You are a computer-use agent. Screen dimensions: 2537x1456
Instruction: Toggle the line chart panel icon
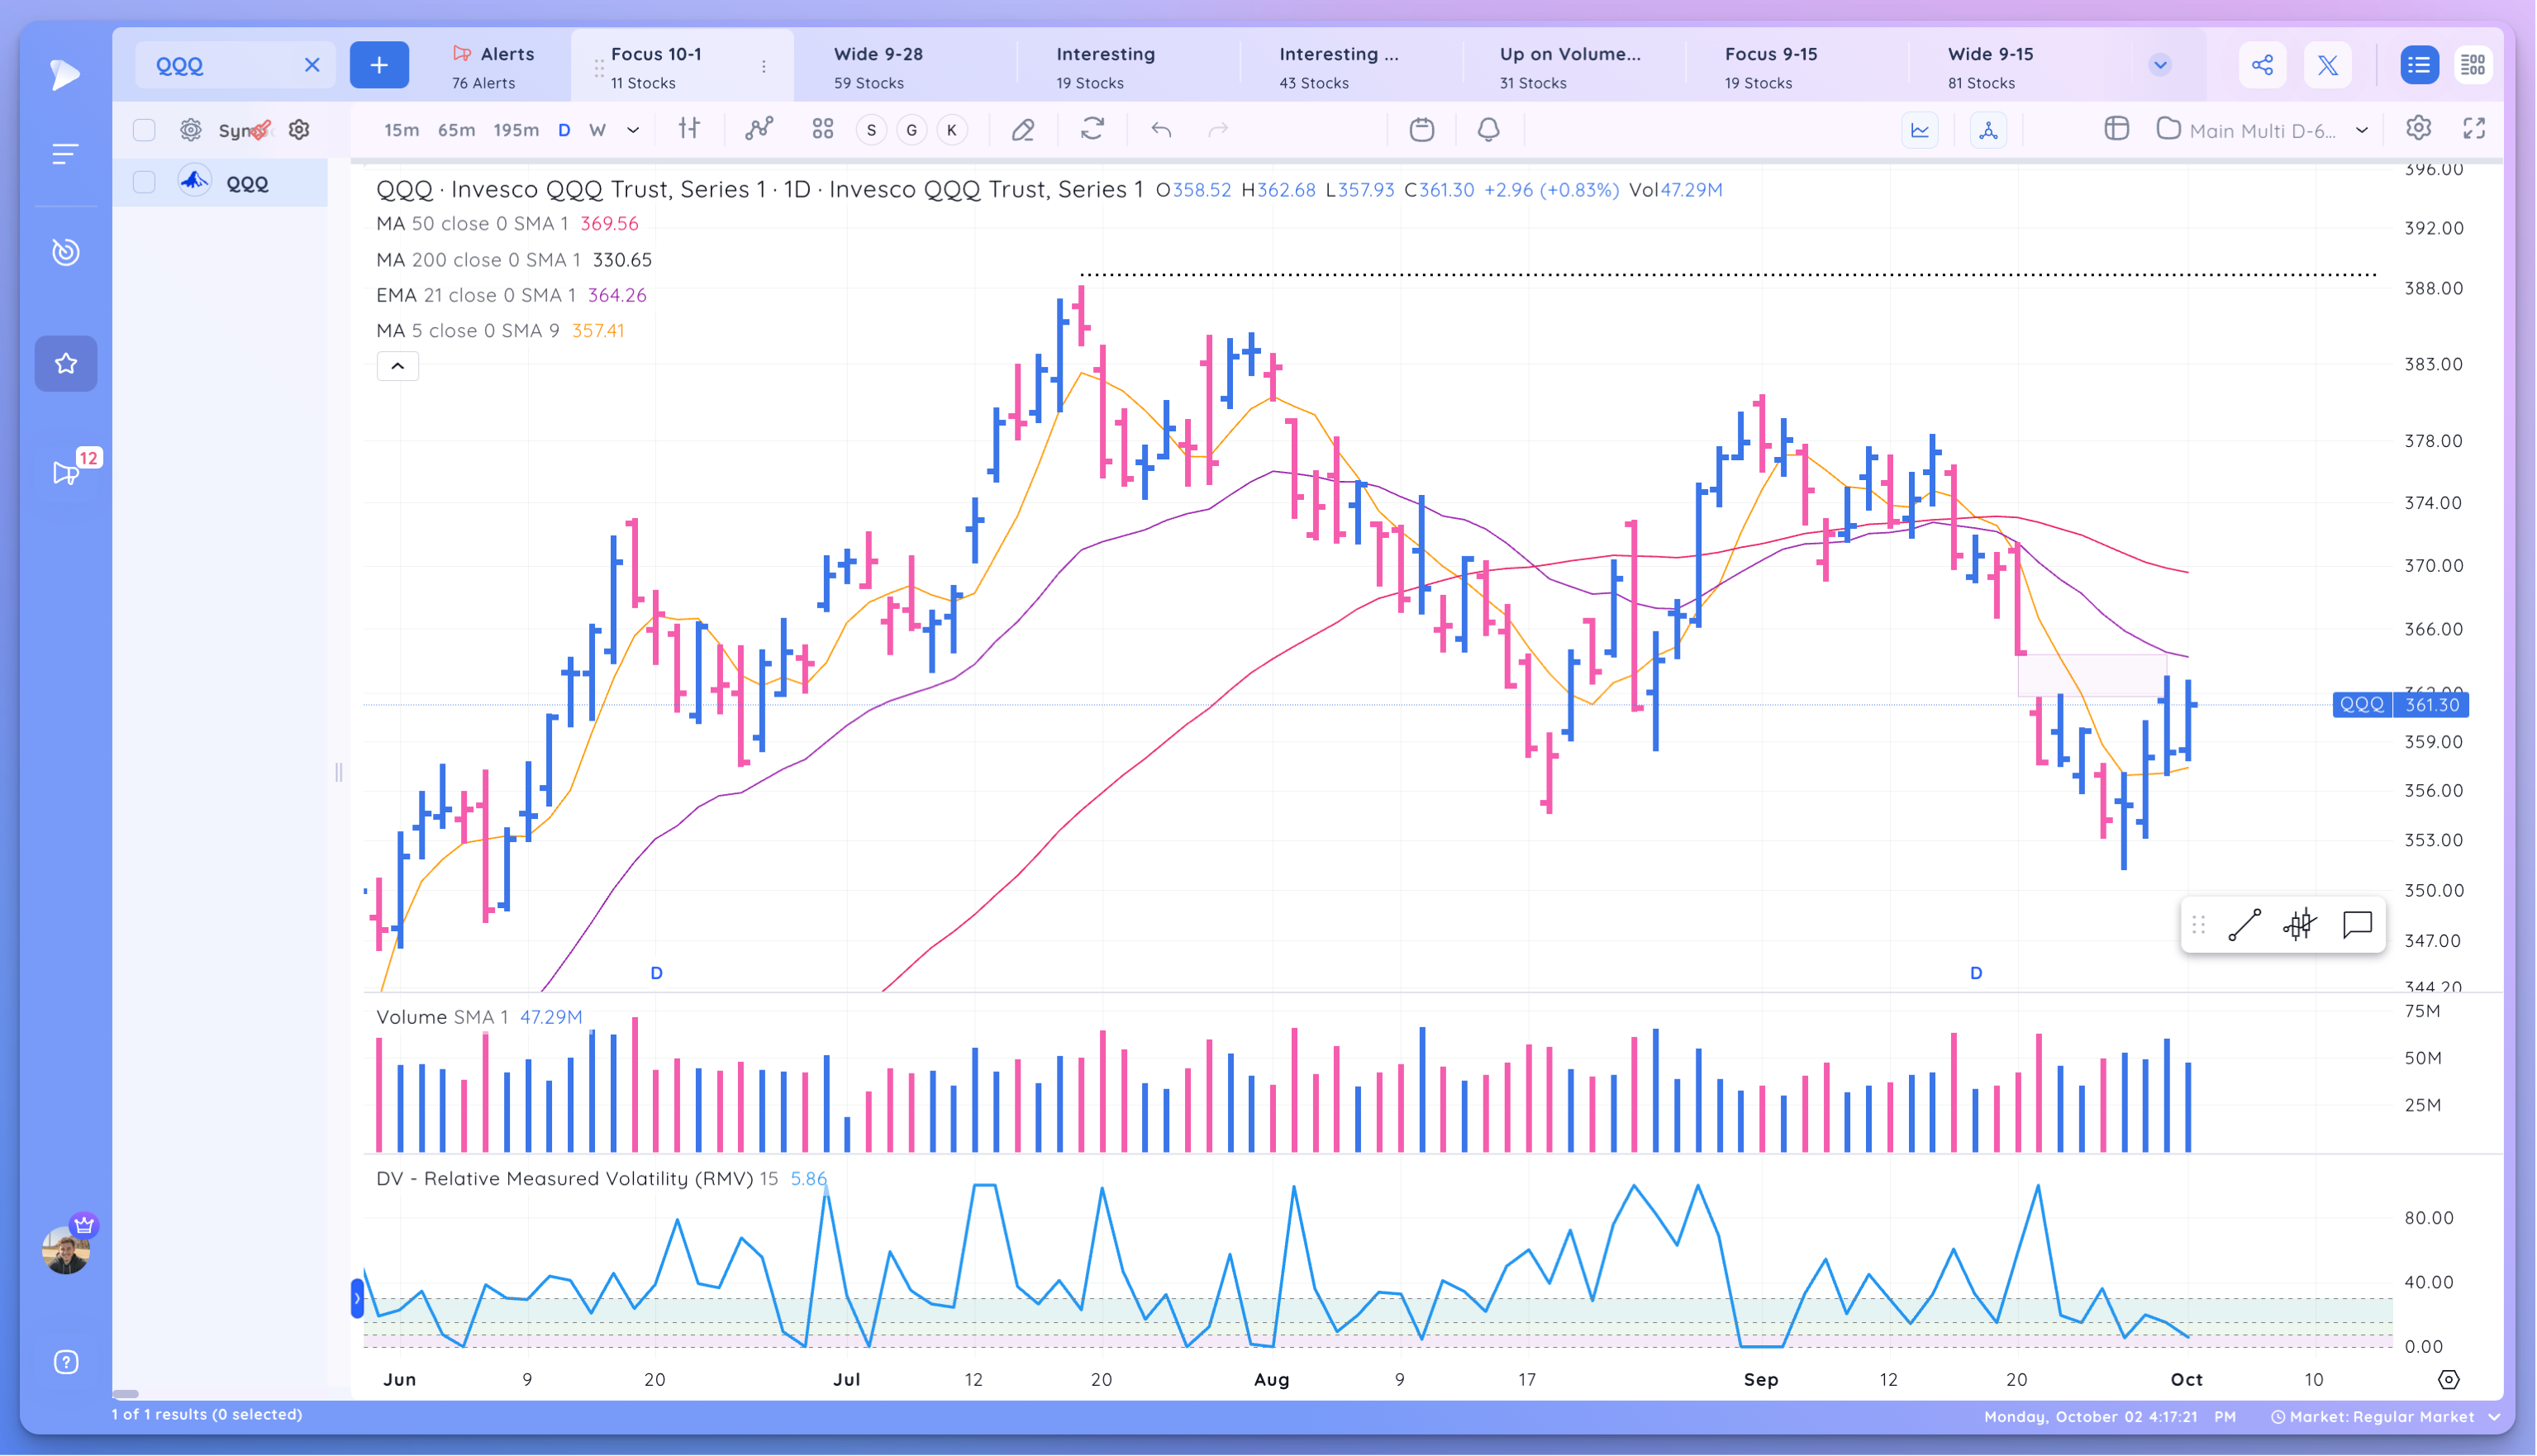(1920, 130)
